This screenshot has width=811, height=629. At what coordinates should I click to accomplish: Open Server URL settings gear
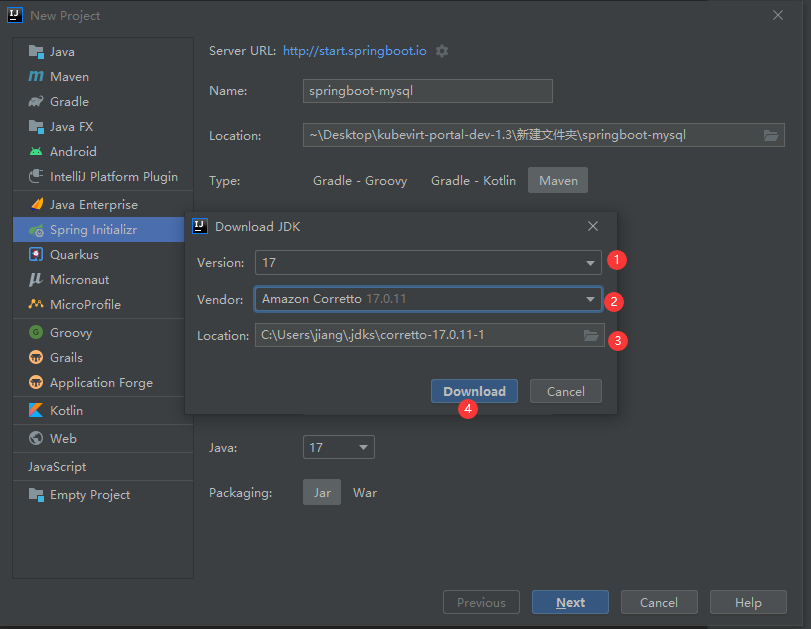point(442,51)
